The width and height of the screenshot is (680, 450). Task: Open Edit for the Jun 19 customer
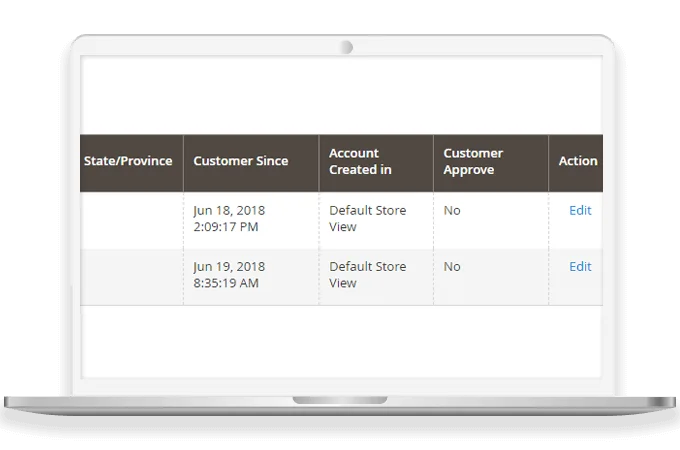580,267
